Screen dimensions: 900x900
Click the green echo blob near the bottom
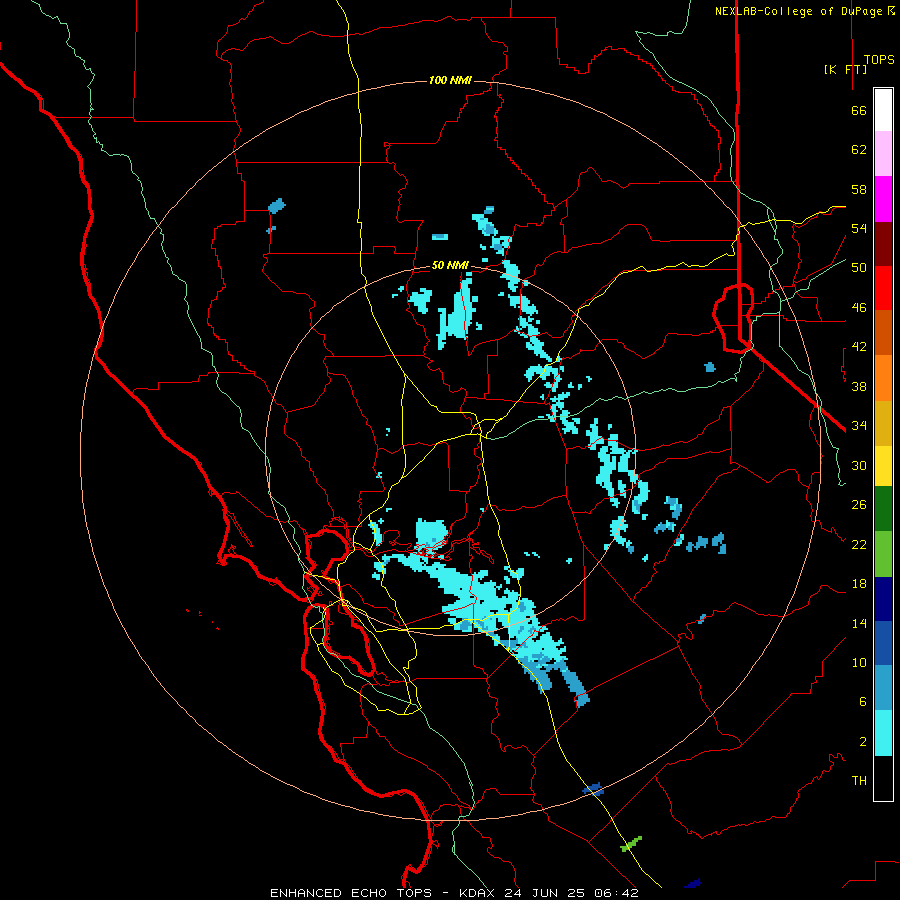click(631, 844)
